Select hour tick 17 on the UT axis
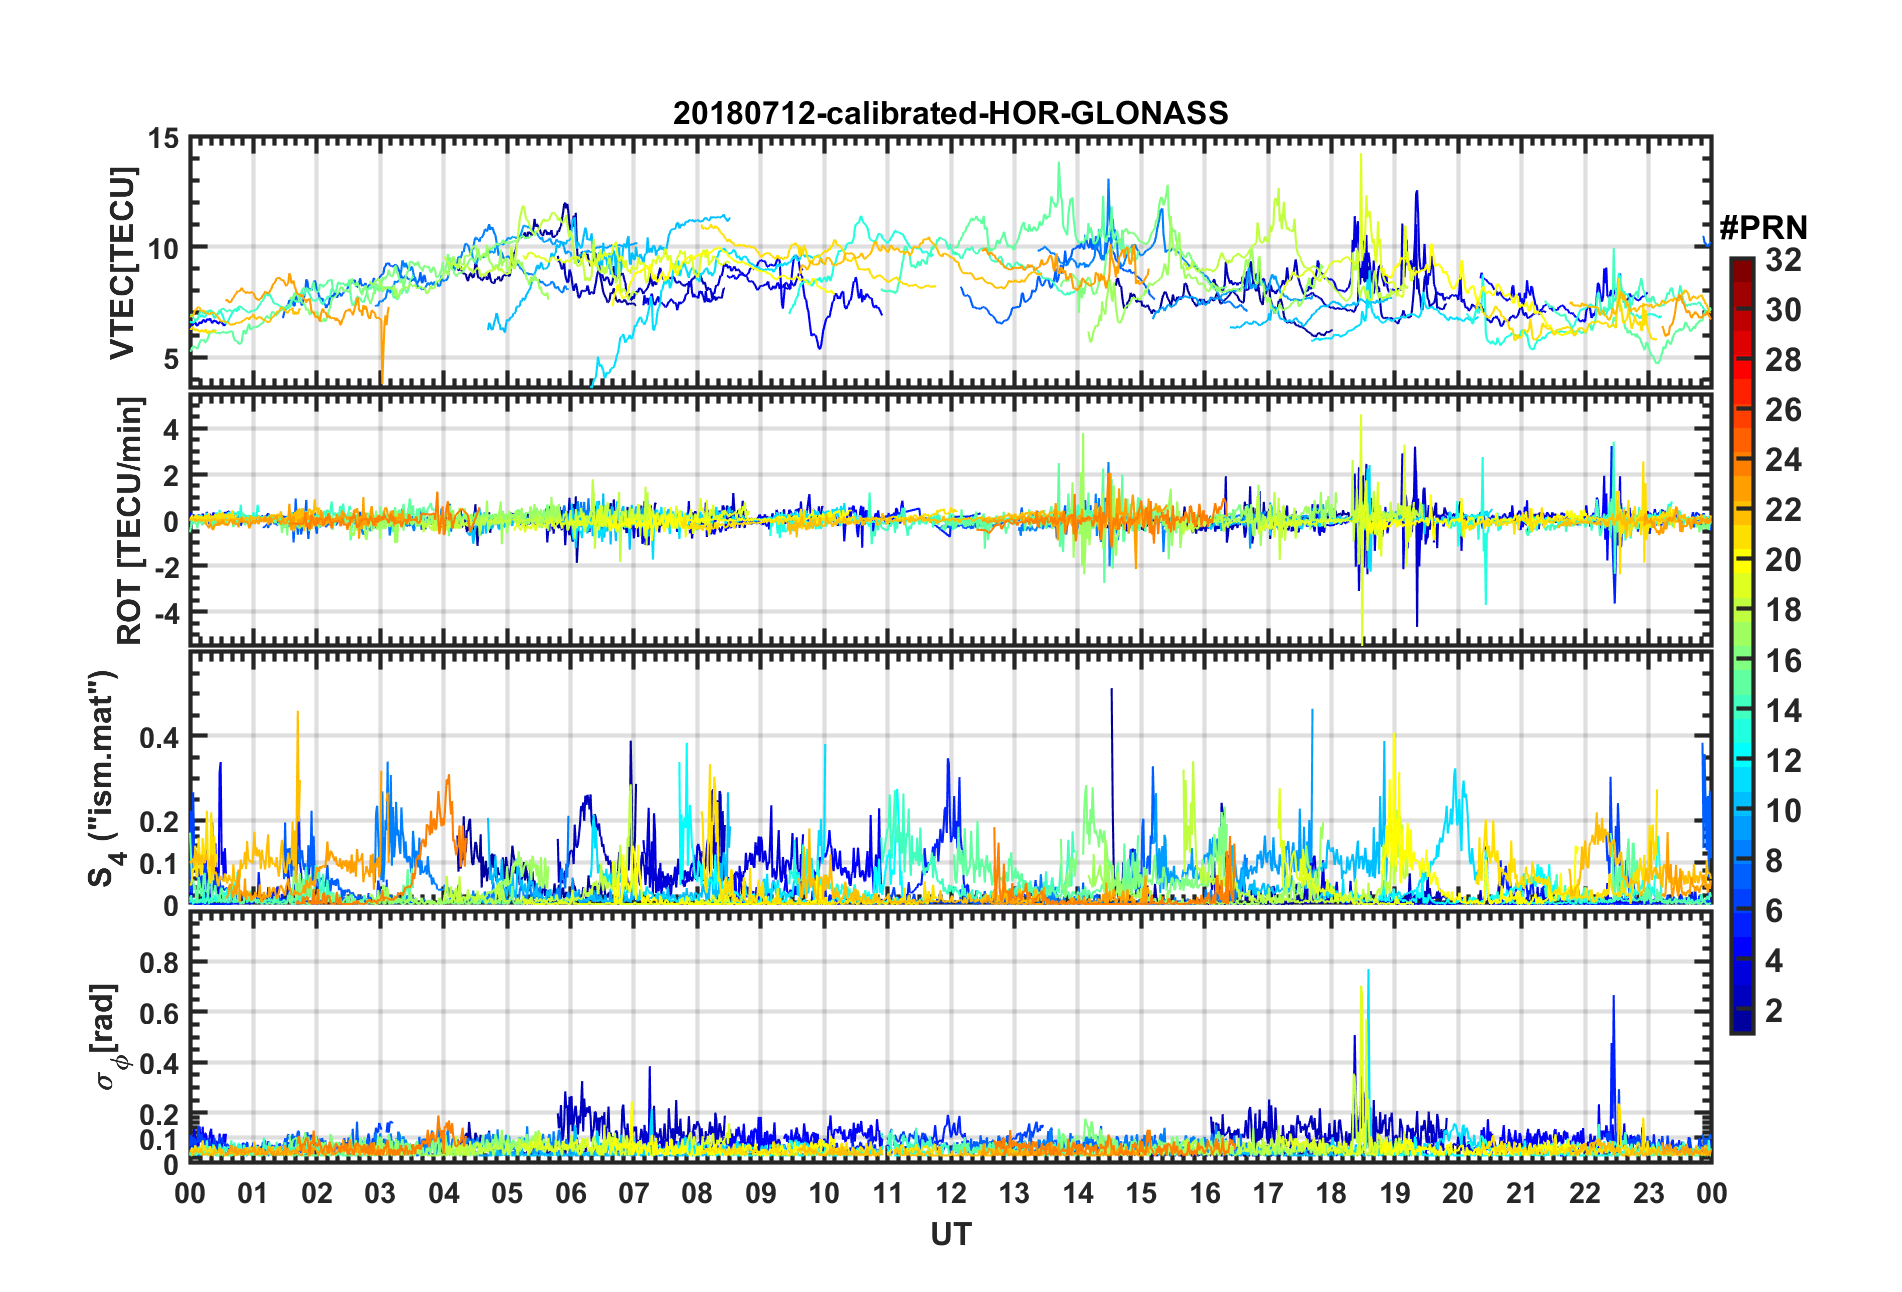Viewport: 1902px width, 1292px height. [1268, 1193]
